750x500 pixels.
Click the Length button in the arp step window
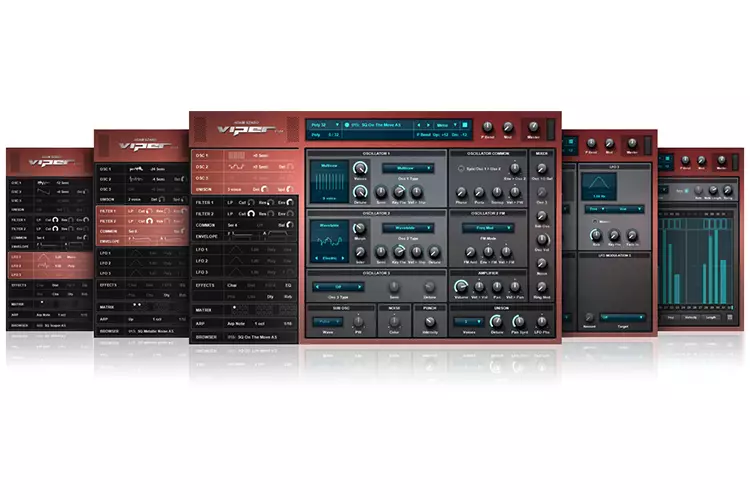tap(711, 318)
